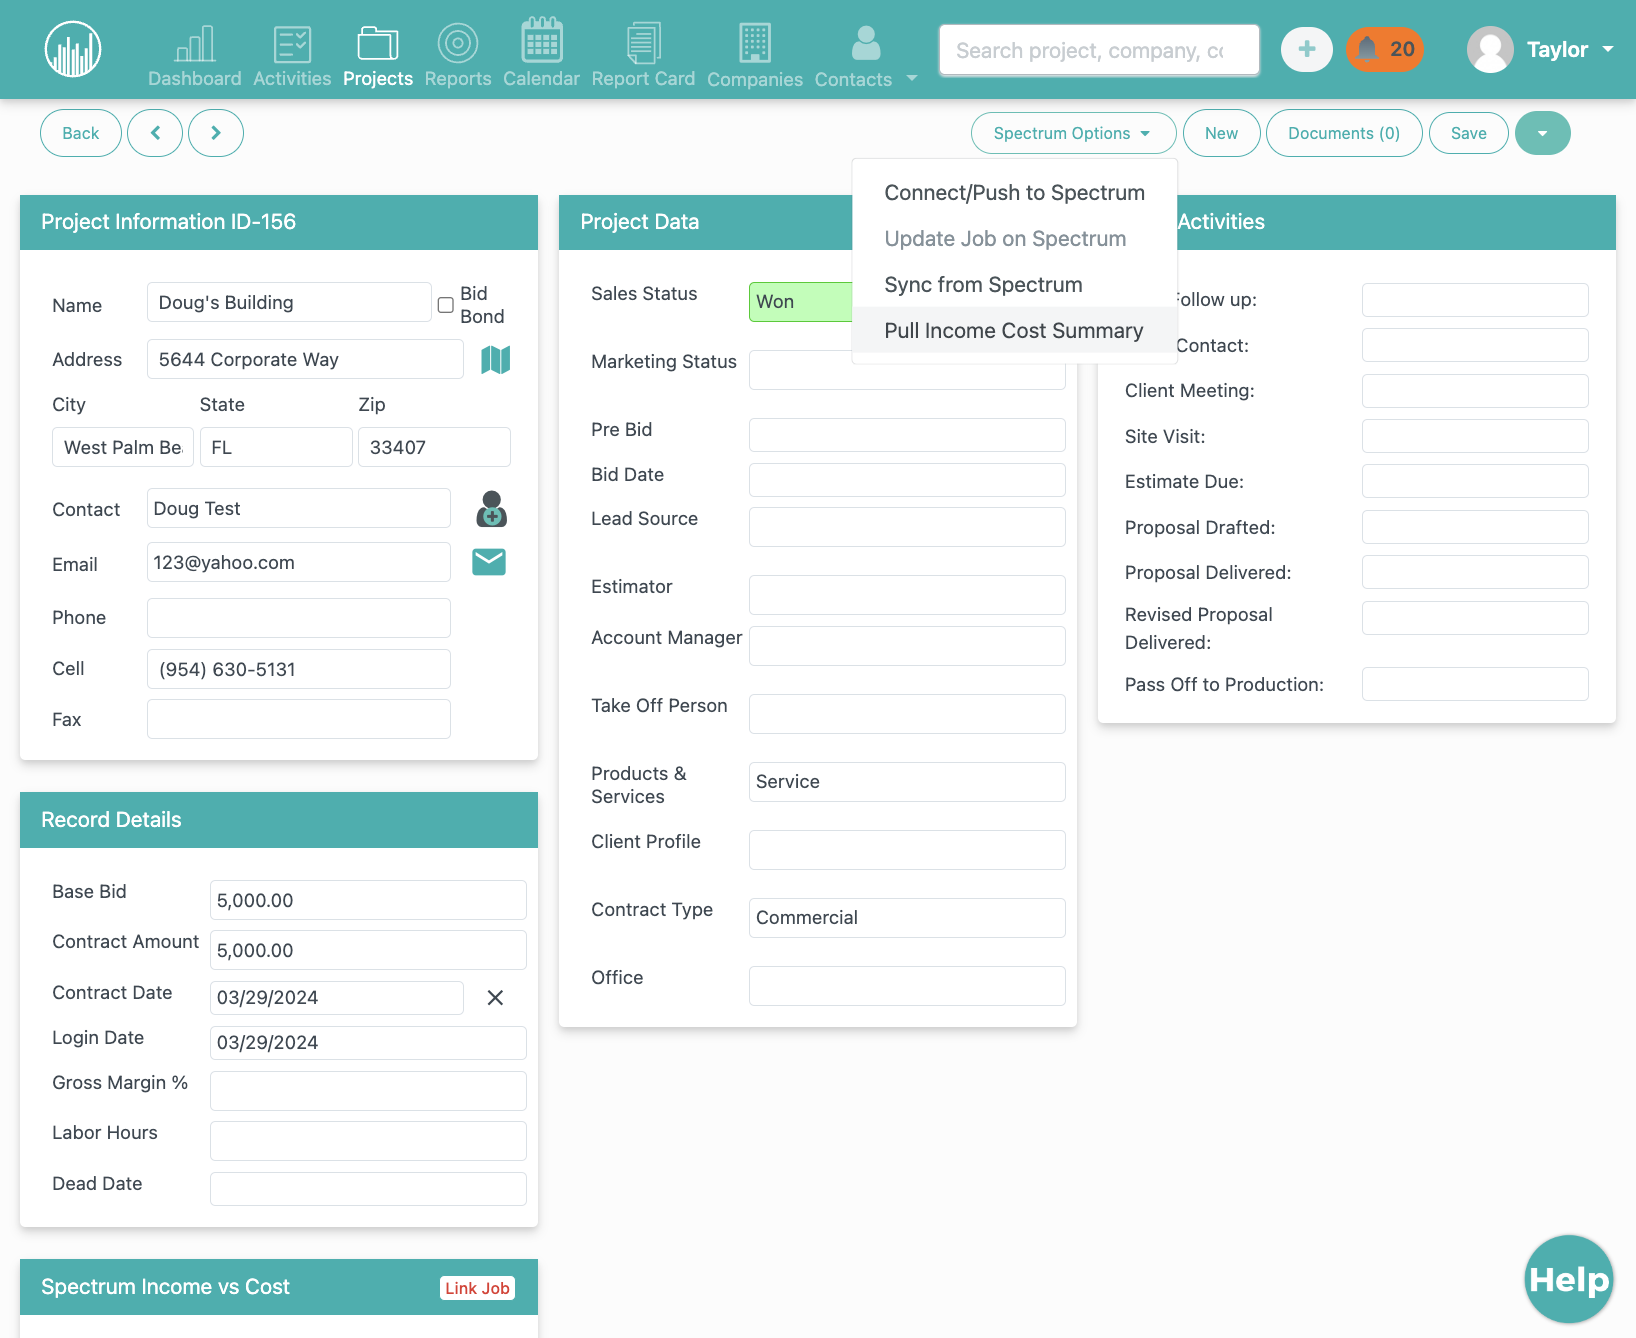This screenshot has width=1636, height=1338.
Task: Click the Cell phone field
Action: 299,669
